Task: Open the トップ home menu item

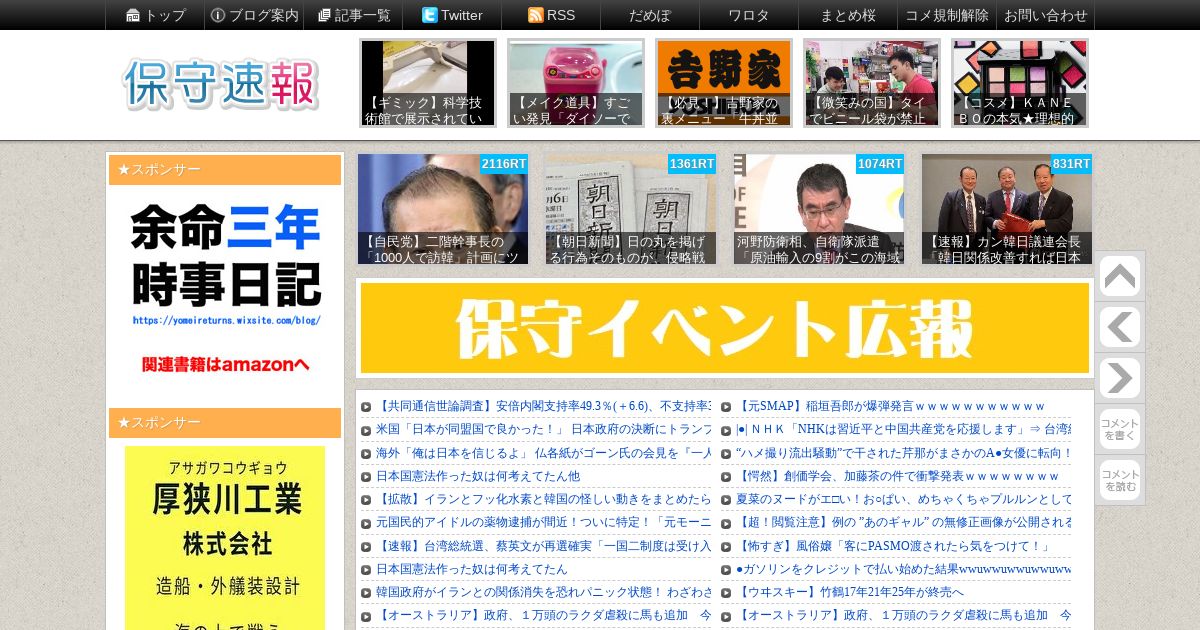Action: point(155,15)
